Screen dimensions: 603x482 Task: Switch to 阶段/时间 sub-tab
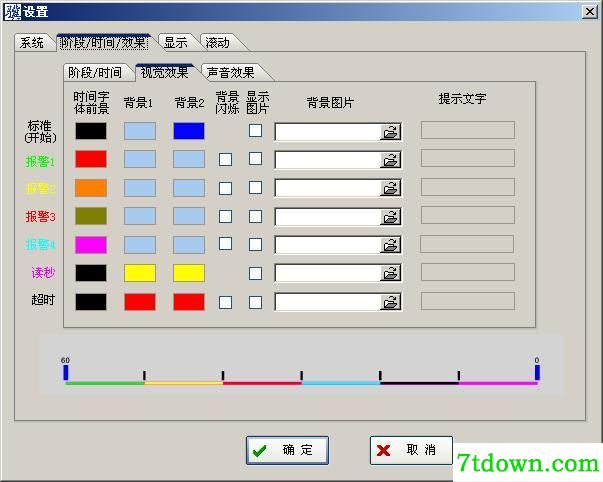coord(95,72)
